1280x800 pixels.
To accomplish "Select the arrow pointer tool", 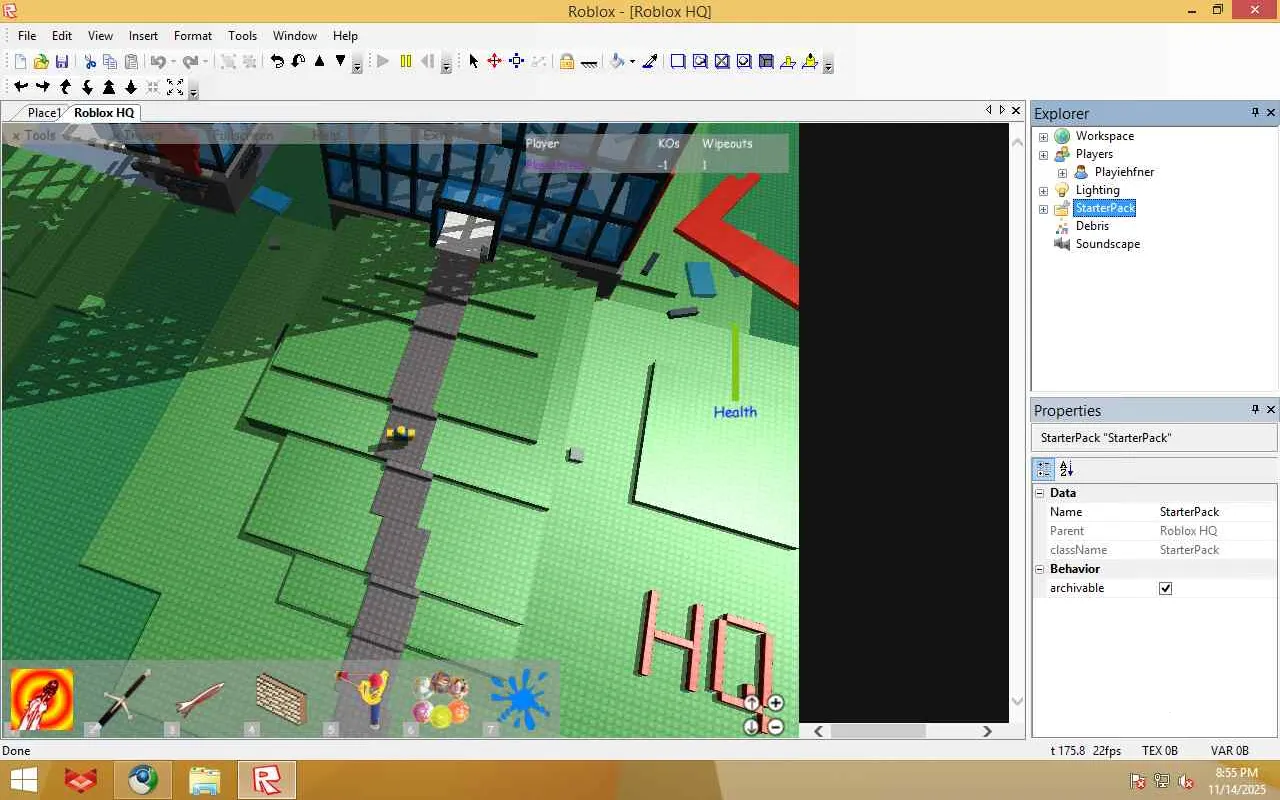I will [x=474, y=62].
